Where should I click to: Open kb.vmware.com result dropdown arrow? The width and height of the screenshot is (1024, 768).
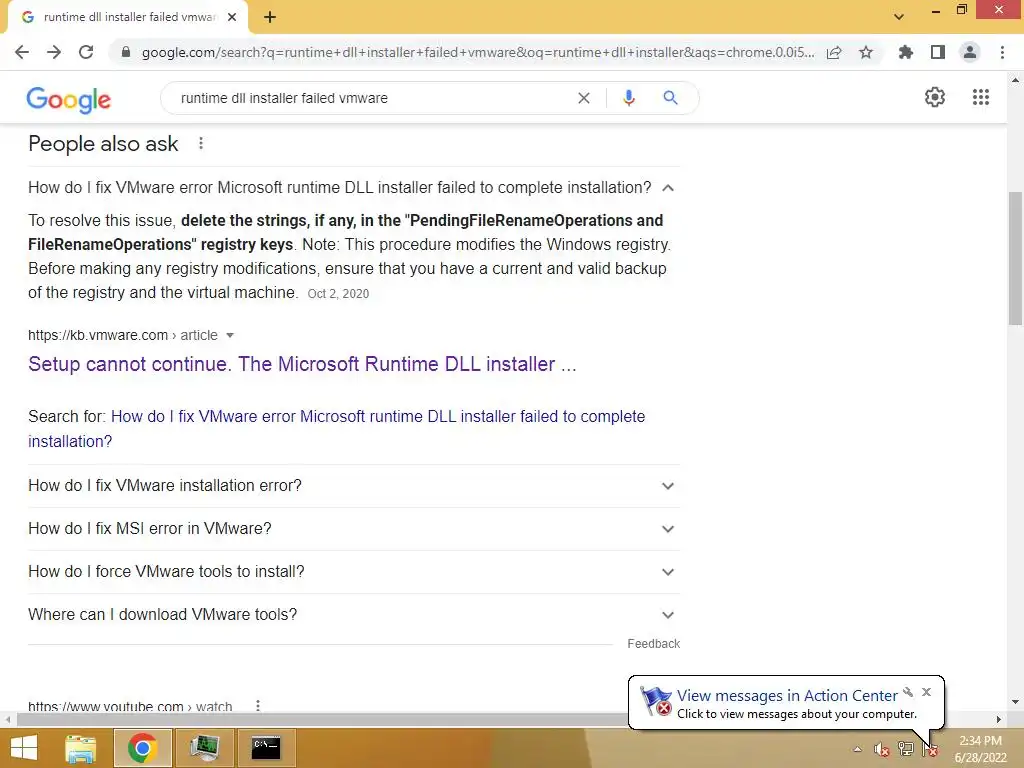[x=230, y=336]
